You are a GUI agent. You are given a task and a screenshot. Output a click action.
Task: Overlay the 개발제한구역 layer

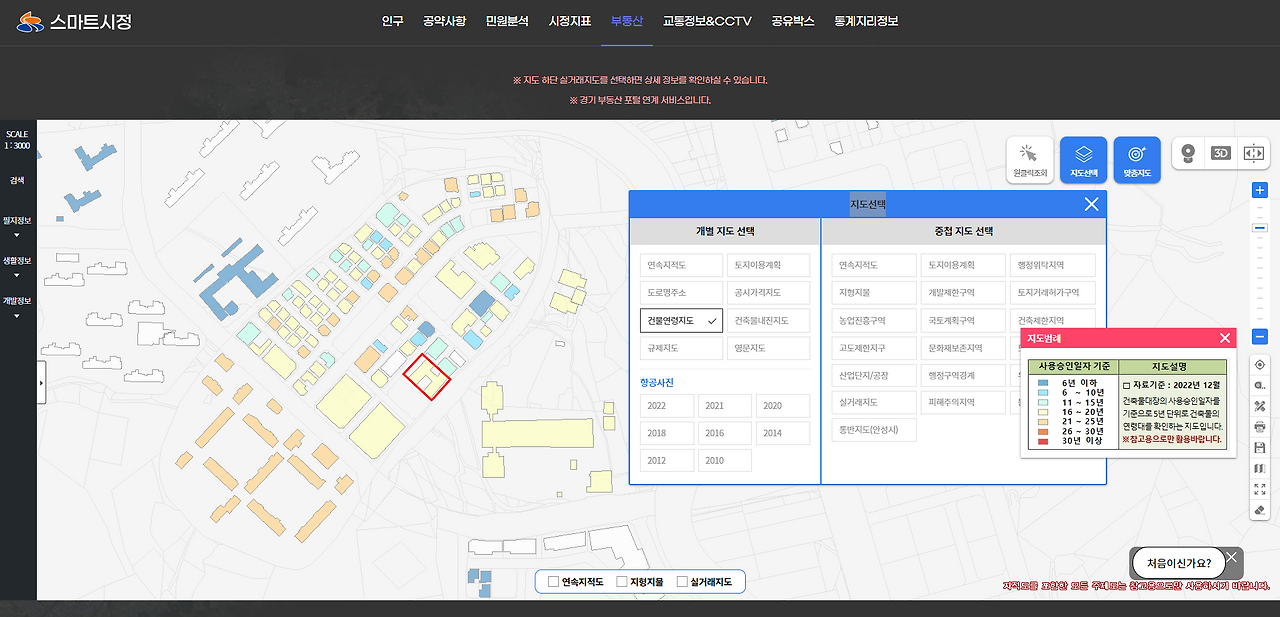coord(963,293)
